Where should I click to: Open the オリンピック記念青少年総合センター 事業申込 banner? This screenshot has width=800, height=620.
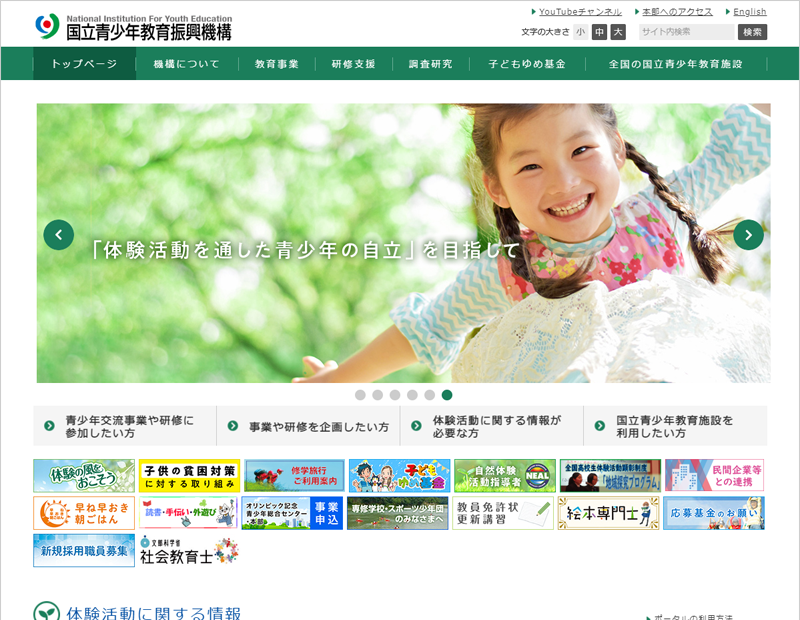pos(292,513)
